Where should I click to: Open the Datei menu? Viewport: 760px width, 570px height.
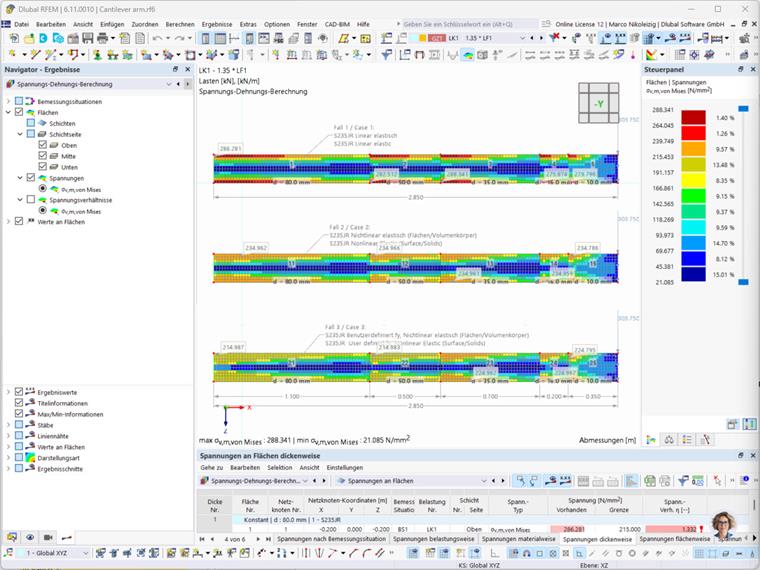pyautogui.click(x=21, y=24)
